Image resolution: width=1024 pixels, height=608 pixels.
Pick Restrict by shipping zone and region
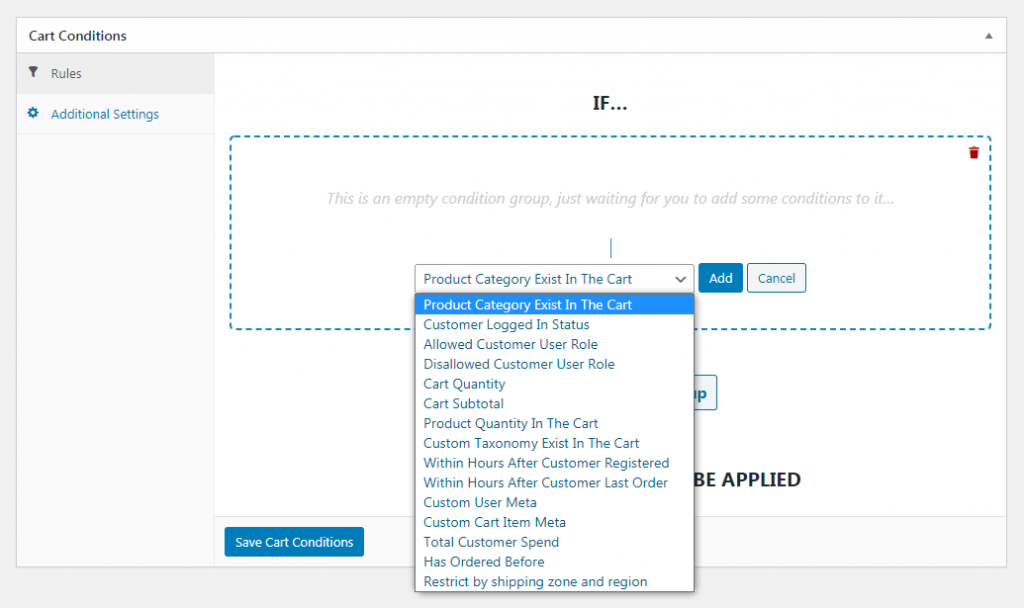click(x=554, y=582)
